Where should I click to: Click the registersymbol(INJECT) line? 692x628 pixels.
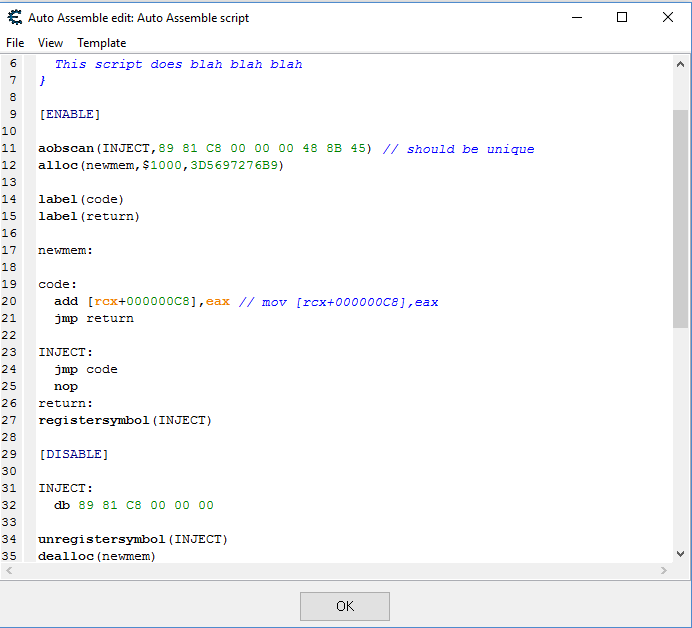pos(125,420)
